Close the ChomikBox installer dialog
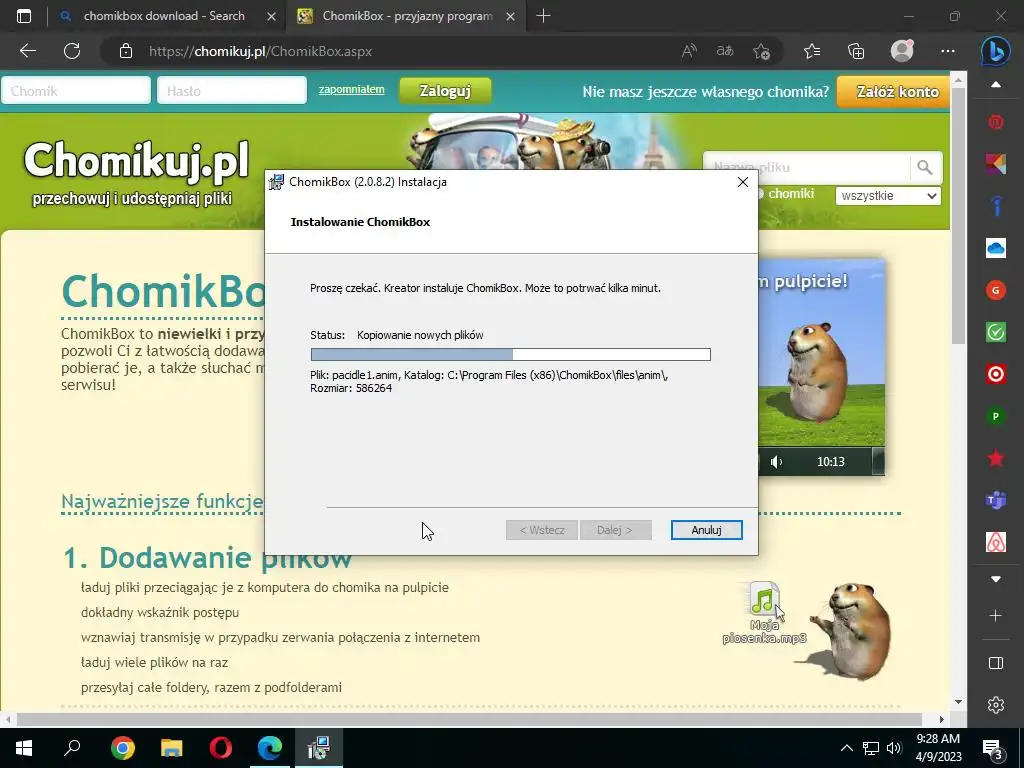1024x768 pixels. pyautogui.click(x=743, y=182)
